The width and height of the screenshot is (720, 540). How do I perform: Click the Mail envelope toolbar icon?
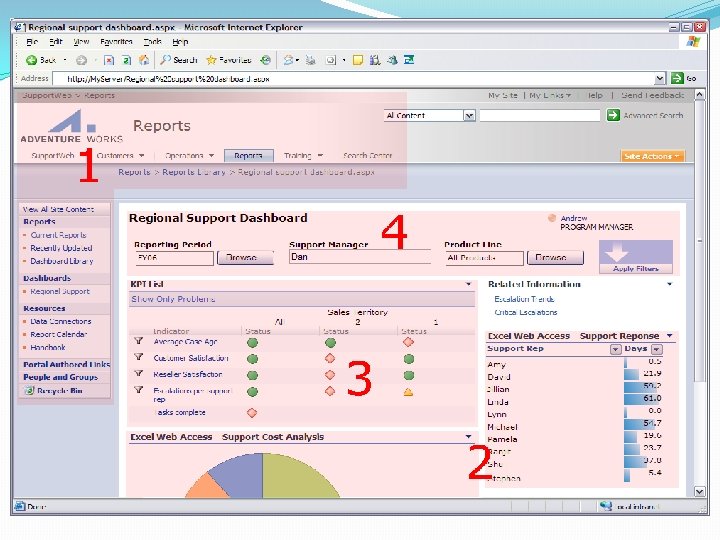click(288, 60)
